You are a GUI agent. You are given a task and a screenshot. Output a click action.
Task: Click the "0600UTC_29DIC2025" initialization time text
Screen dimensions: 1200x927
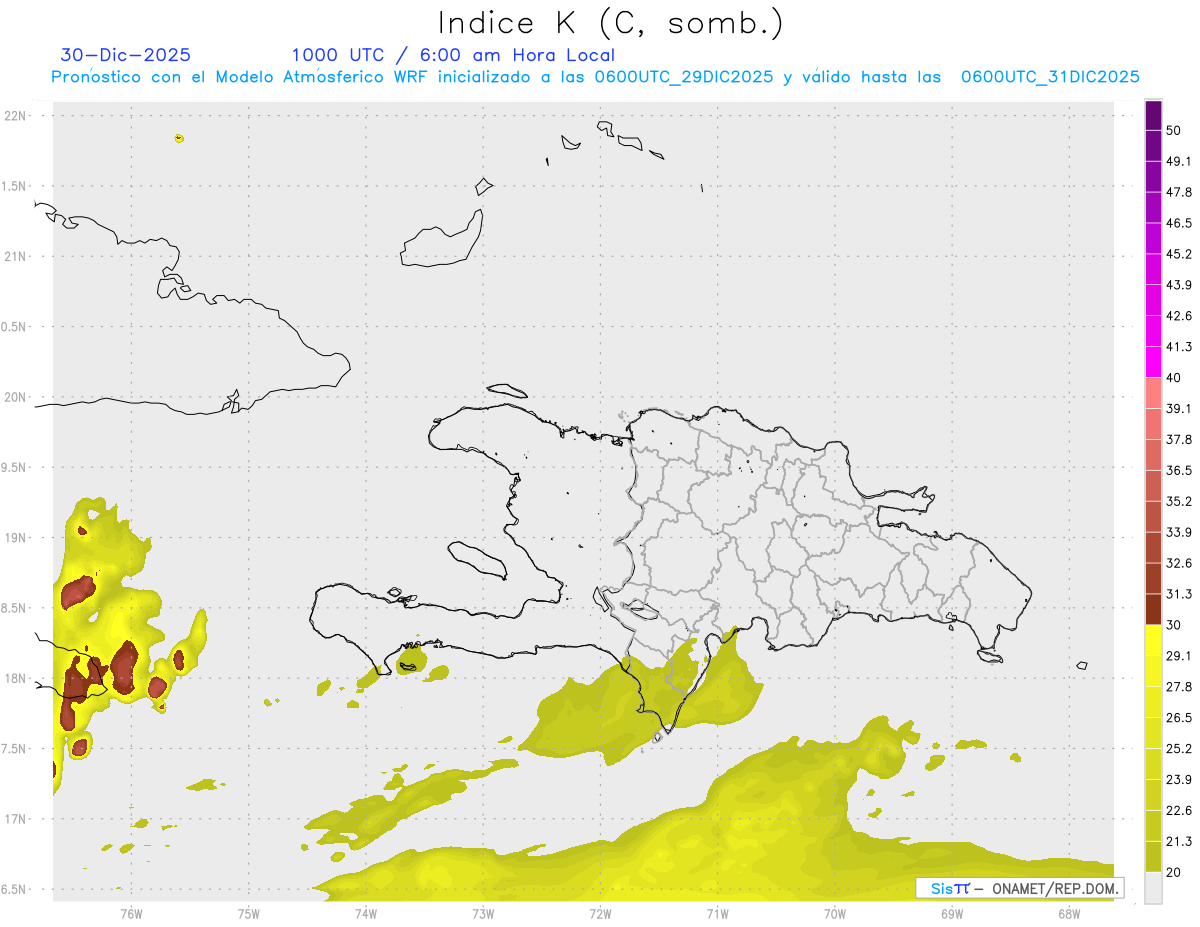click(684, 77)
